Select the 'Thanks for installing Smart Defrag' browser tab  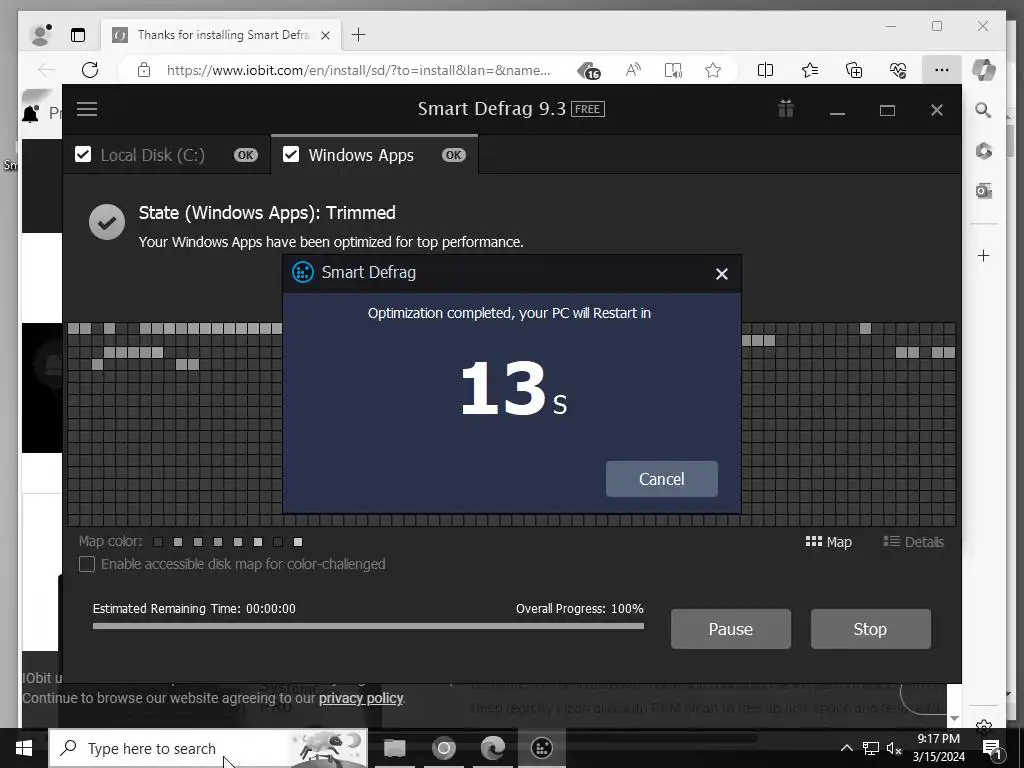(221, 35)
